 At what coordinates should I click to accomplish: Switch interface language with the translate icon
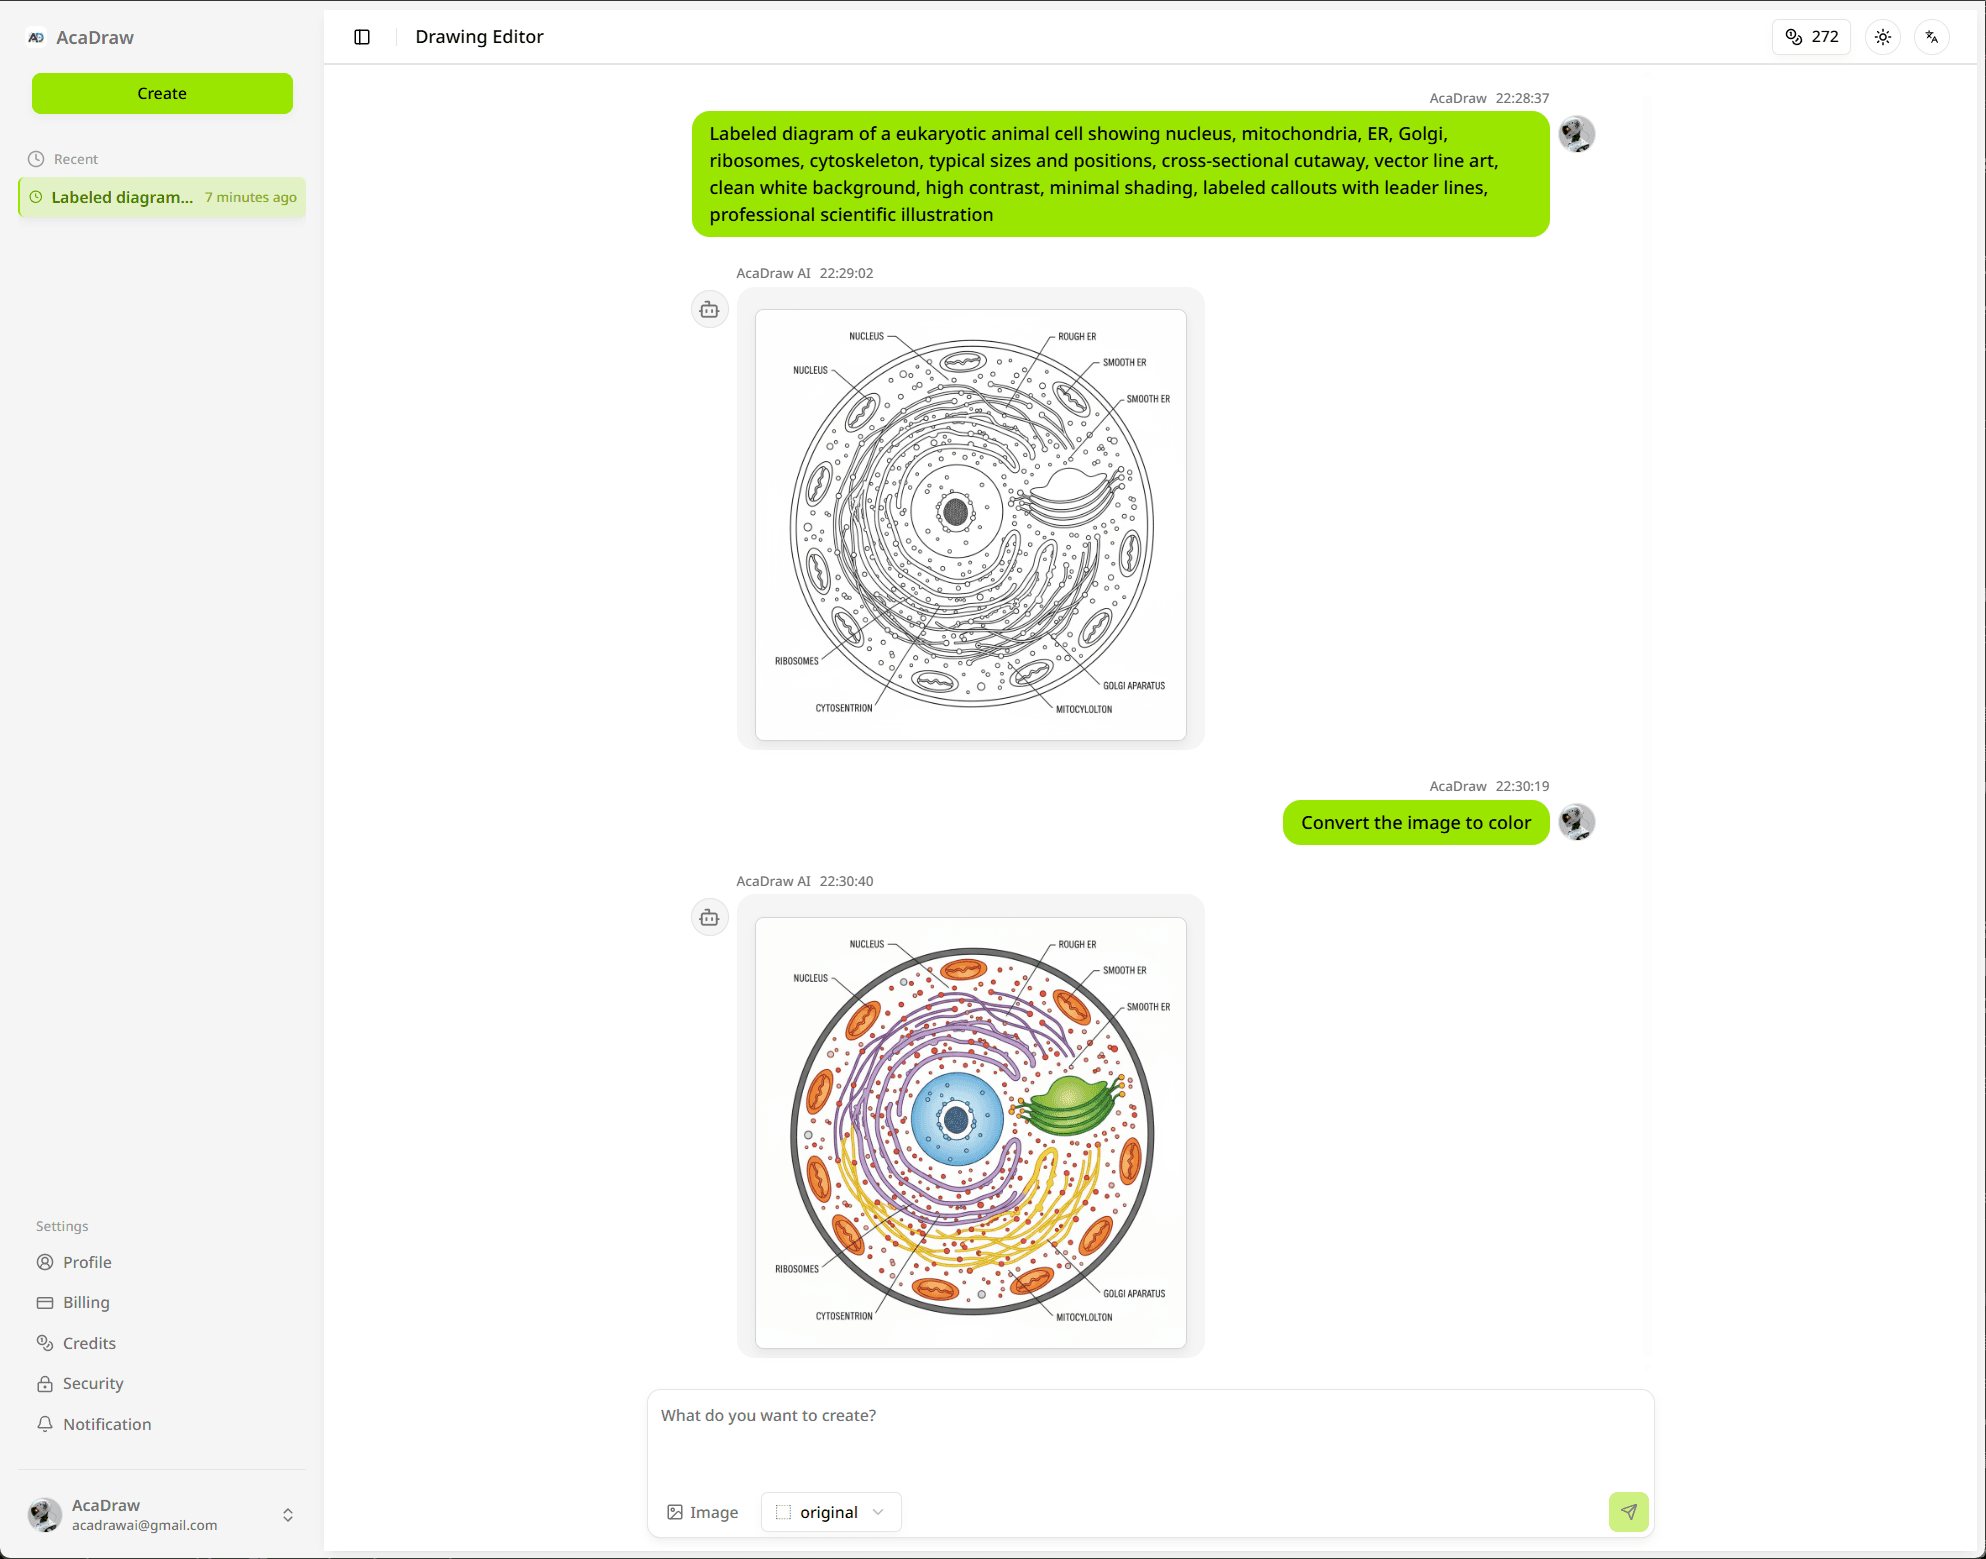pyautogui.click(x=1932, y=36)
